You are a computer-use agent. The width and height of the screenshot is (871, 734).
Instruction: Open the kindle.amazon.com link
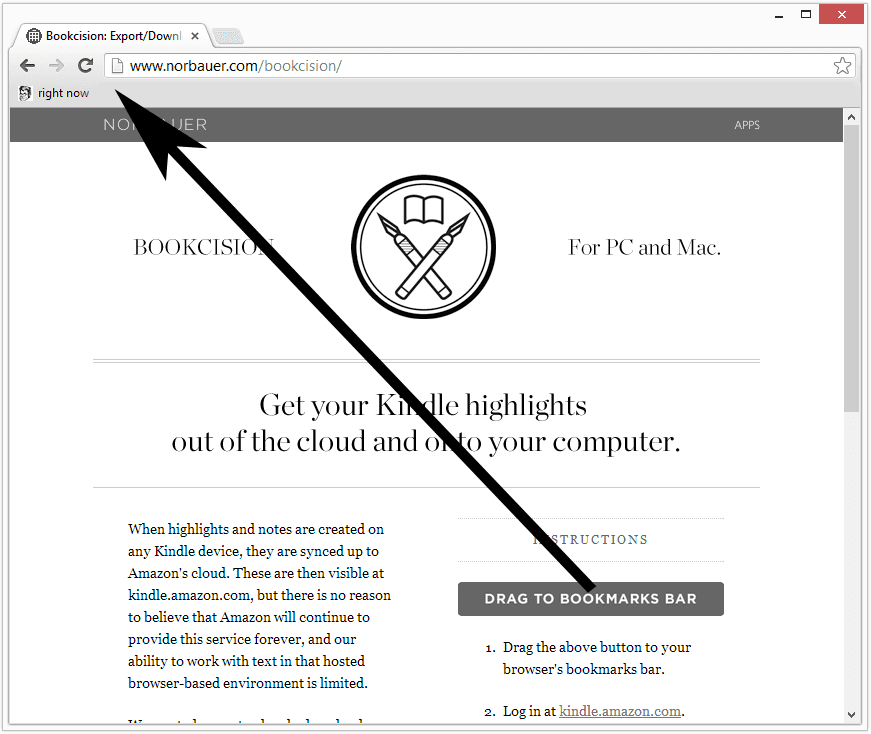[619, 711]
